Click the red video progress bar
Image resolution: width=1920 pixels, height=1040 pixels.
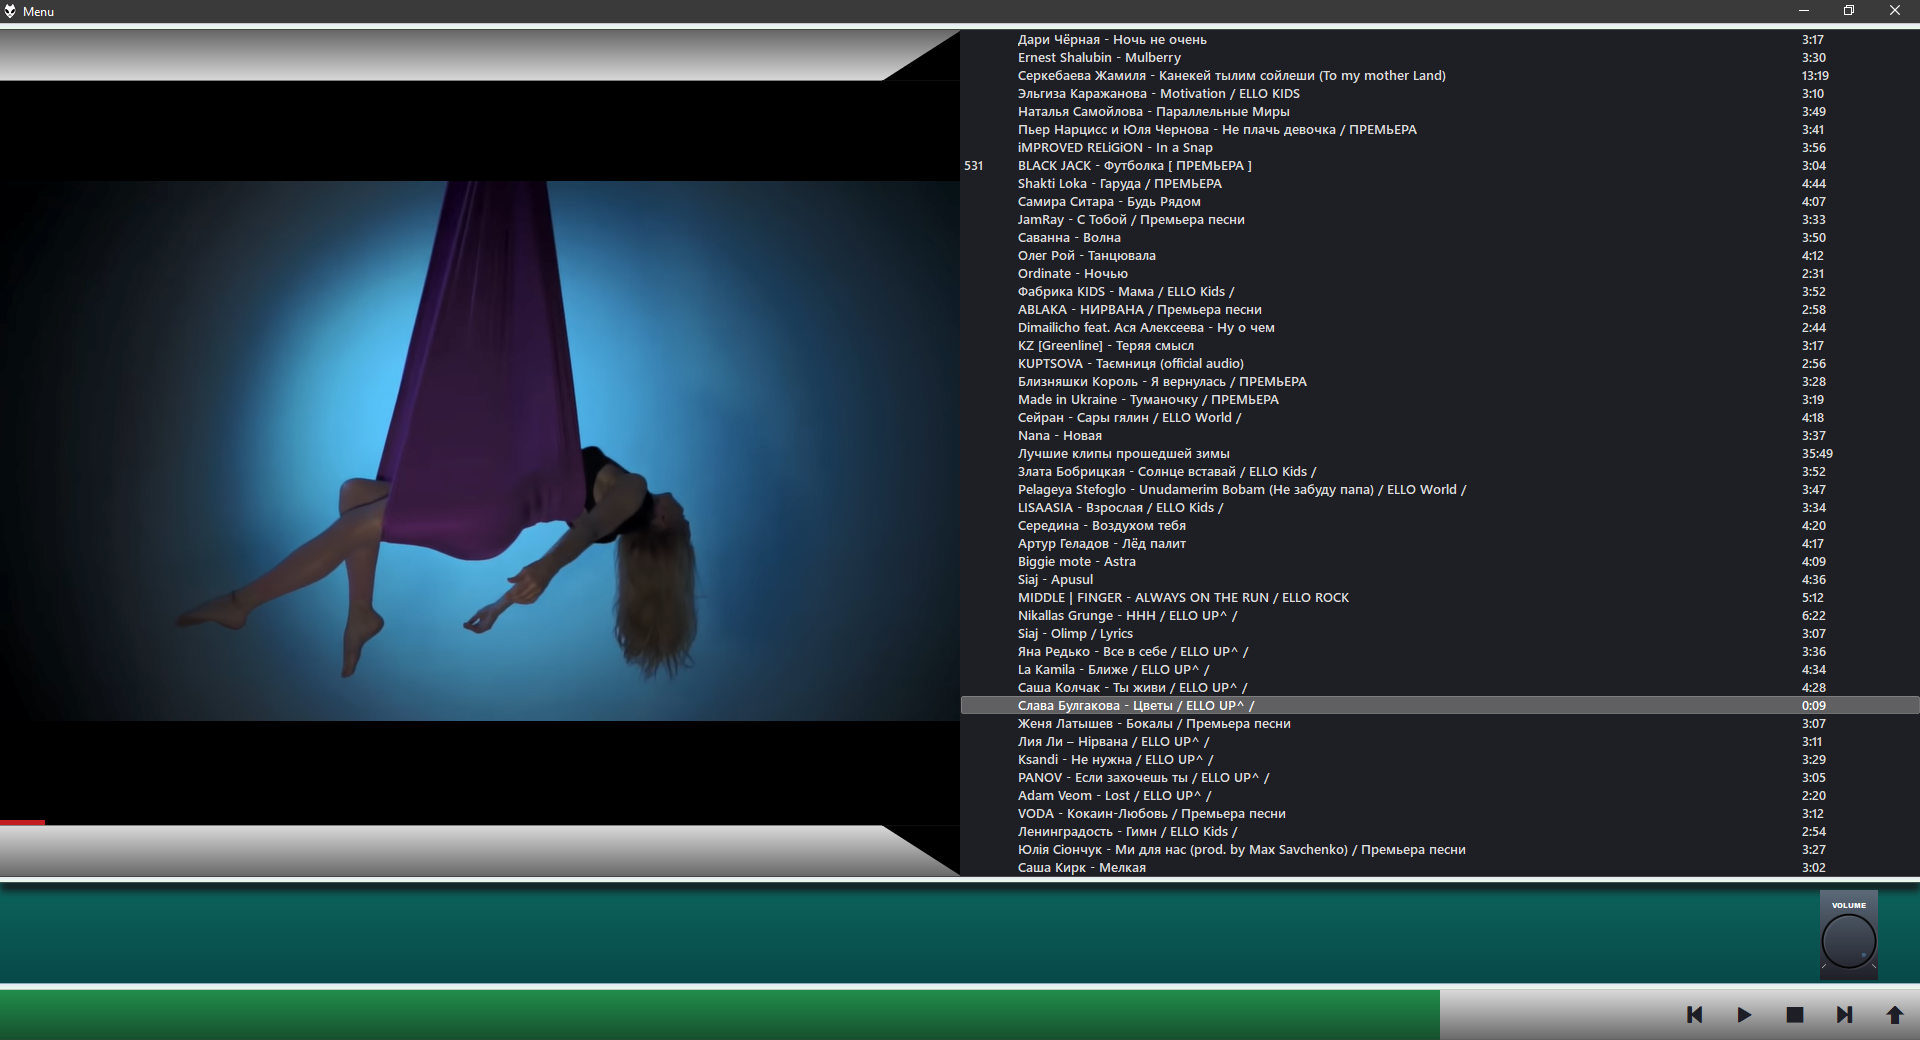[22, 822]
